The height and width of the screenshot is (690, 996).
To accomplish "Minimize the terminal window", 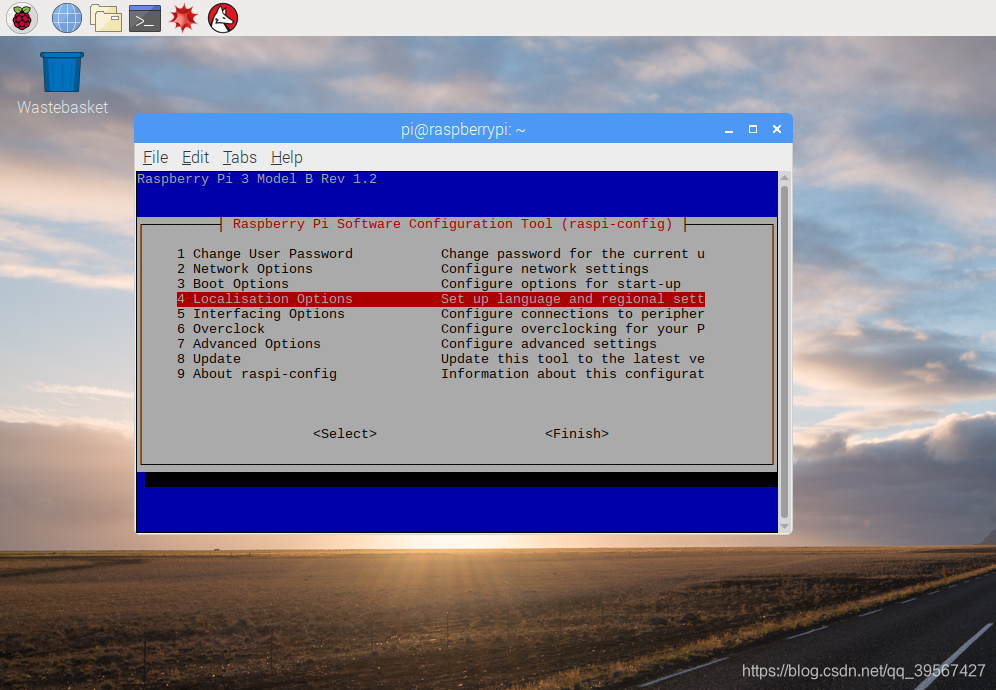I will [x=729, y=130].
